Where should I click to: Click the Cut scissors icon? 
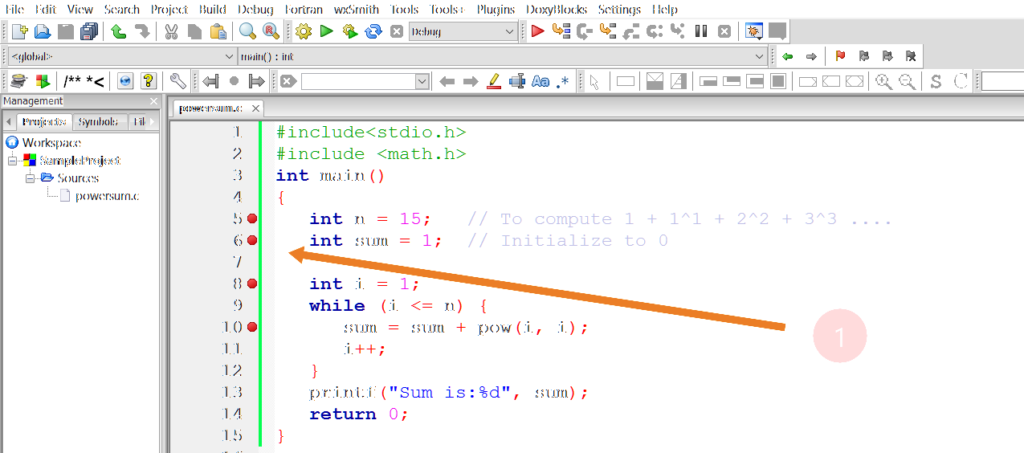172,31
